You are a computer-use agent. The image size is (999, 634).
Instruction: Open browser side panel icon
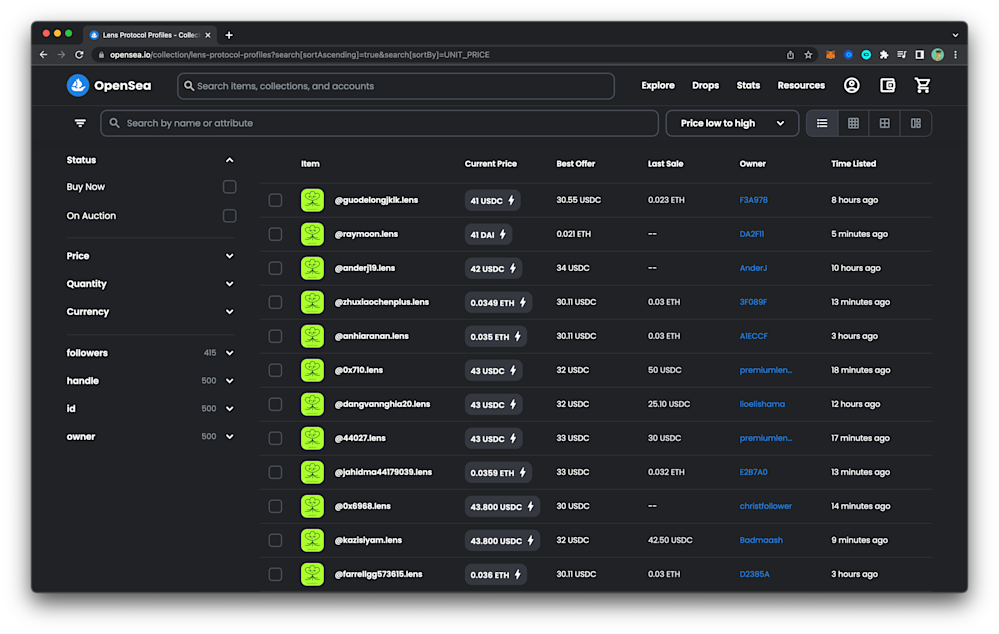click(x=919, y=55)
